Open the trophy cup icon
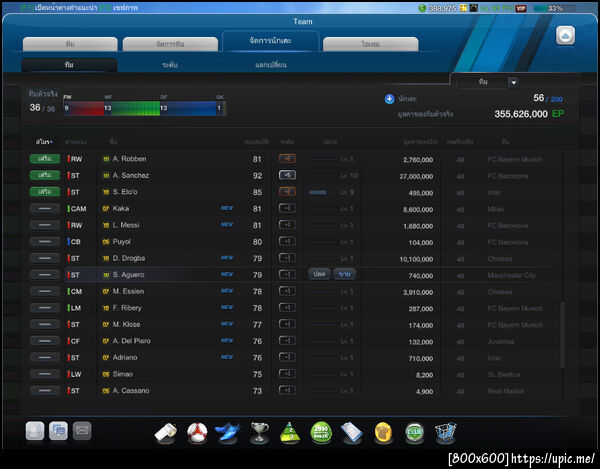This screenshot has width=600, height=469. click(259, 433)
